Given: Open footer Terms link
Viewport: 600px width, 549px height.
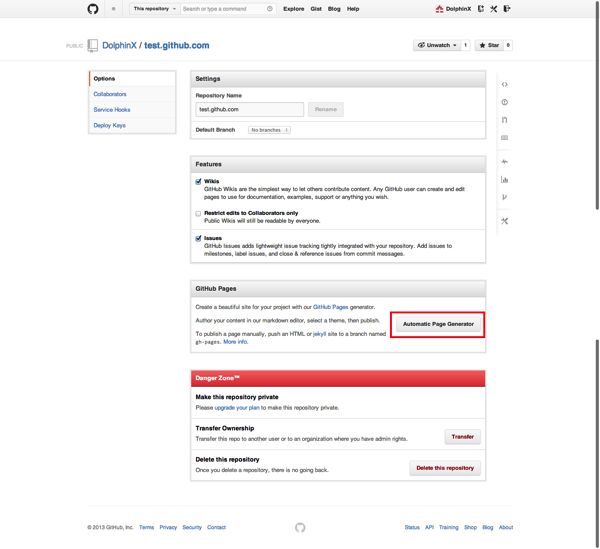Looking at the screenshot, I should (147, 527).
